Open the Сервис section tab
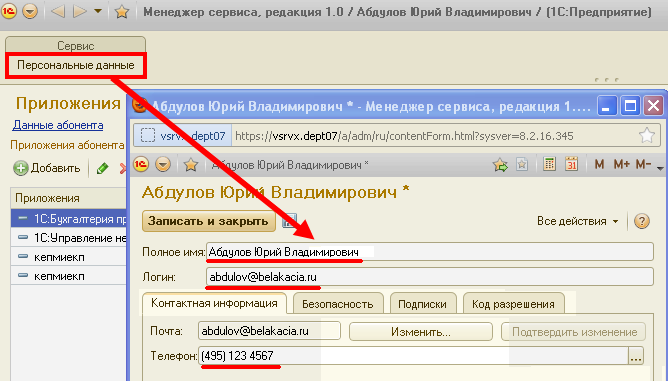Viewport: 668px width, 381px height. pyautogui.click(x=75, y=45)
